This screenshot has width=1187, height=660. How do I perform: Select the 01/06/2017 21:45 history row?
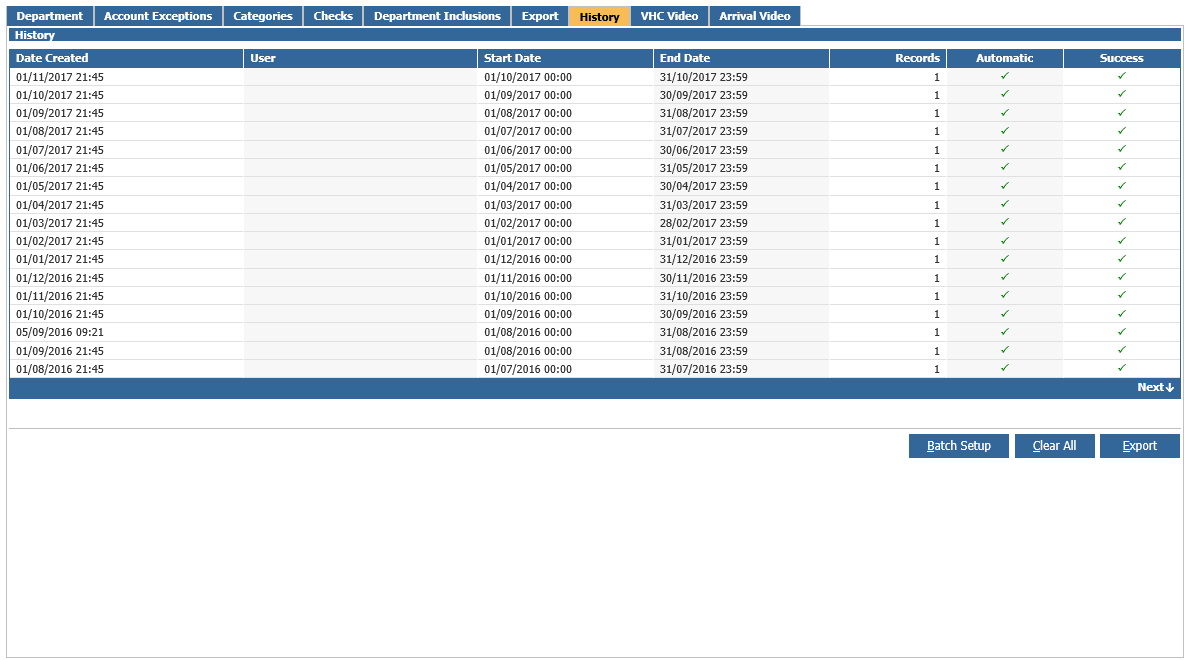point(60,168)
